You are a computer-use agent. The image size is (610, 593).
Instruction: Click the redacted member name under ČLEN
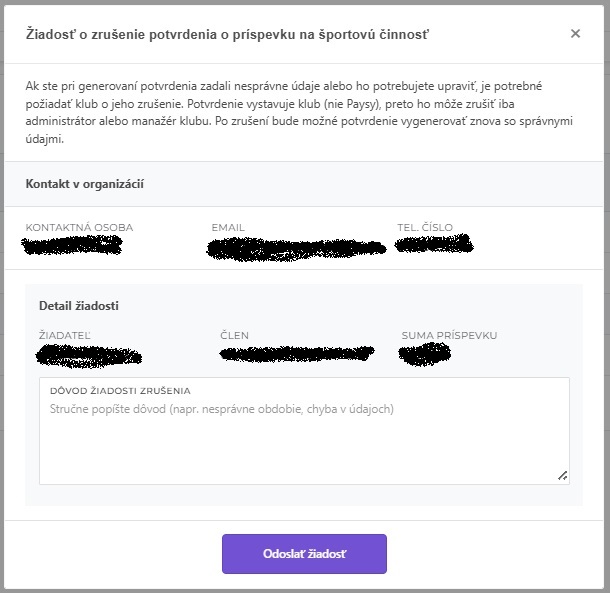pyautogui.click(x=297, y=353)
